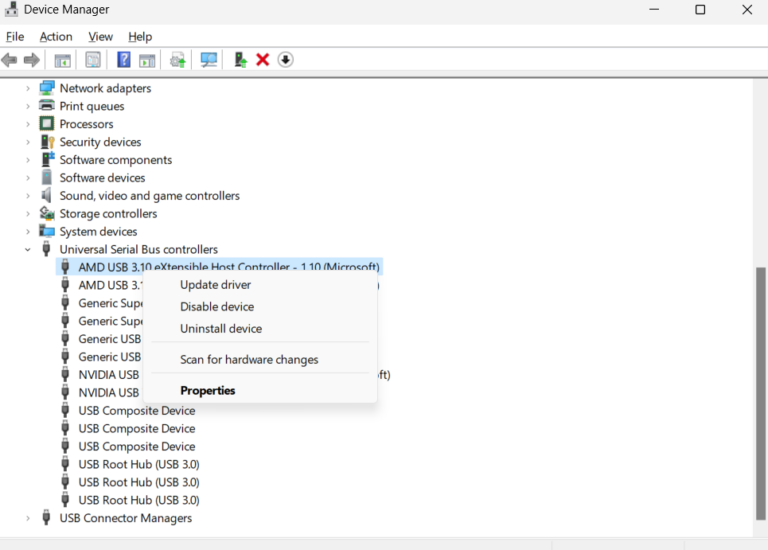Screen dimensions: 768x550
Task: Click the Scan for hardware changes monitor icon
Action: 208,60
